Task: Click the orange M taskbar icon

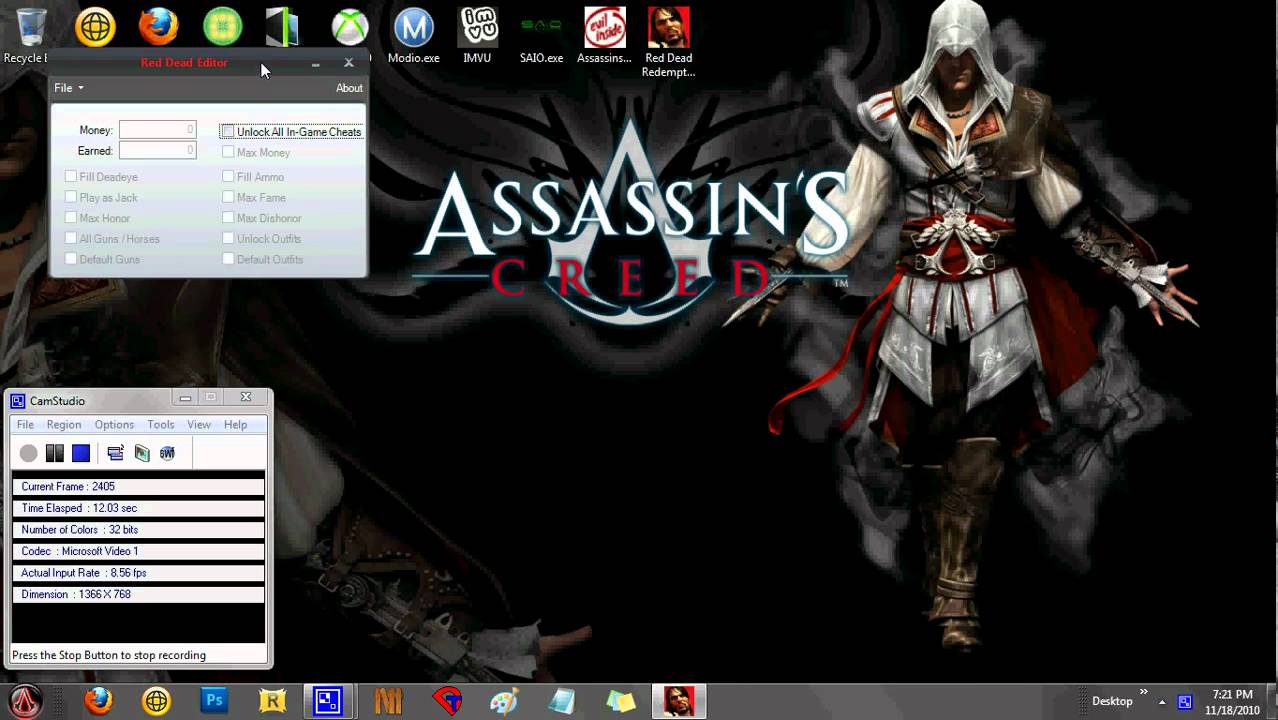Action: click(388, 701)
